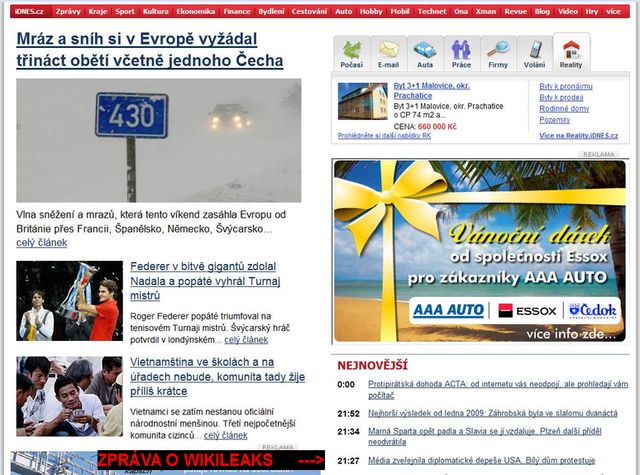
Task: Open Byt 3+1 Malovice listing link
Action: [431, 91]
